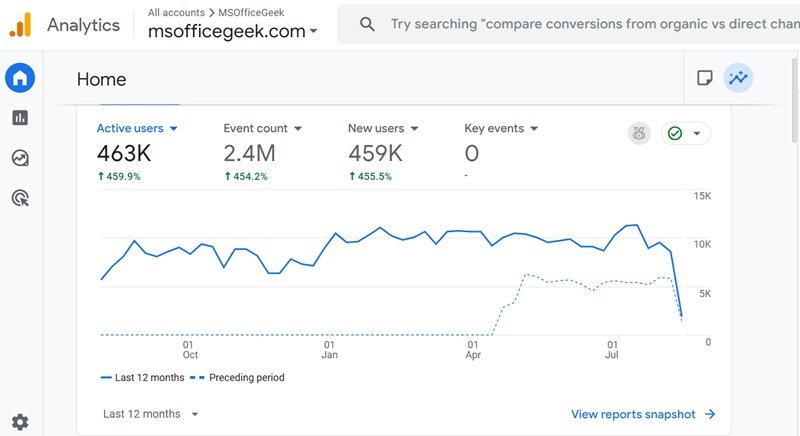The image size is (800, 436).
Task: Click into the search input field
Action: pyautogui.click(x=590, y=24)
